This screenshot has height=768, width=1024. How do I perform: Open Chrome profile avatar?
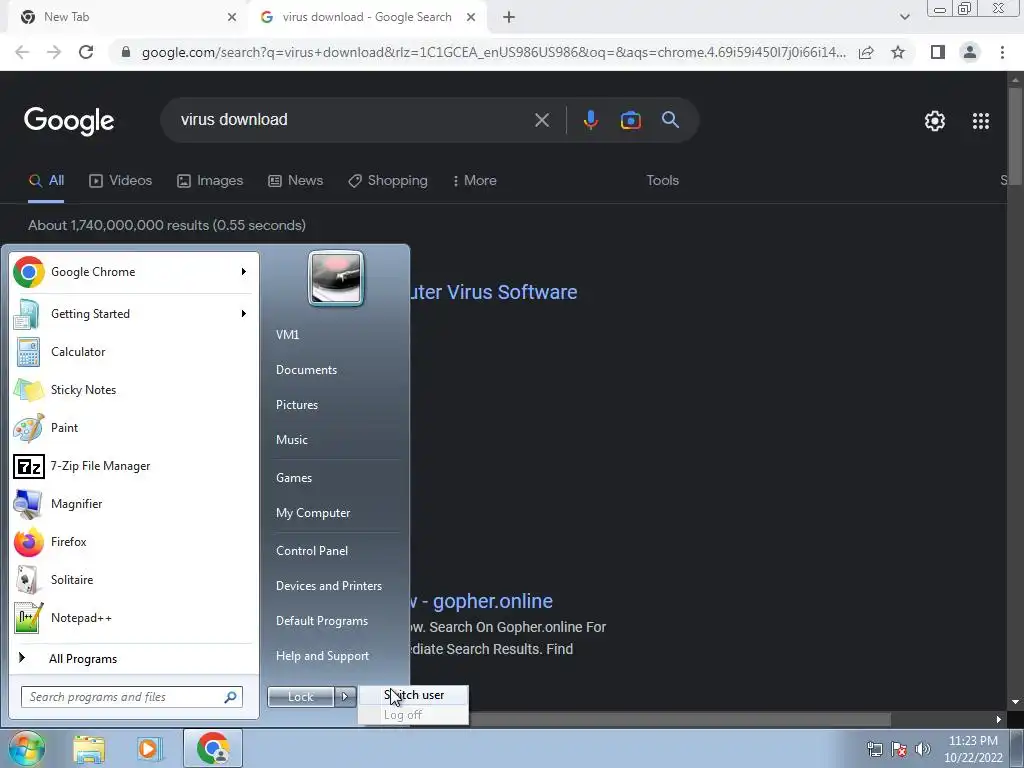click(x=970, y=52)
